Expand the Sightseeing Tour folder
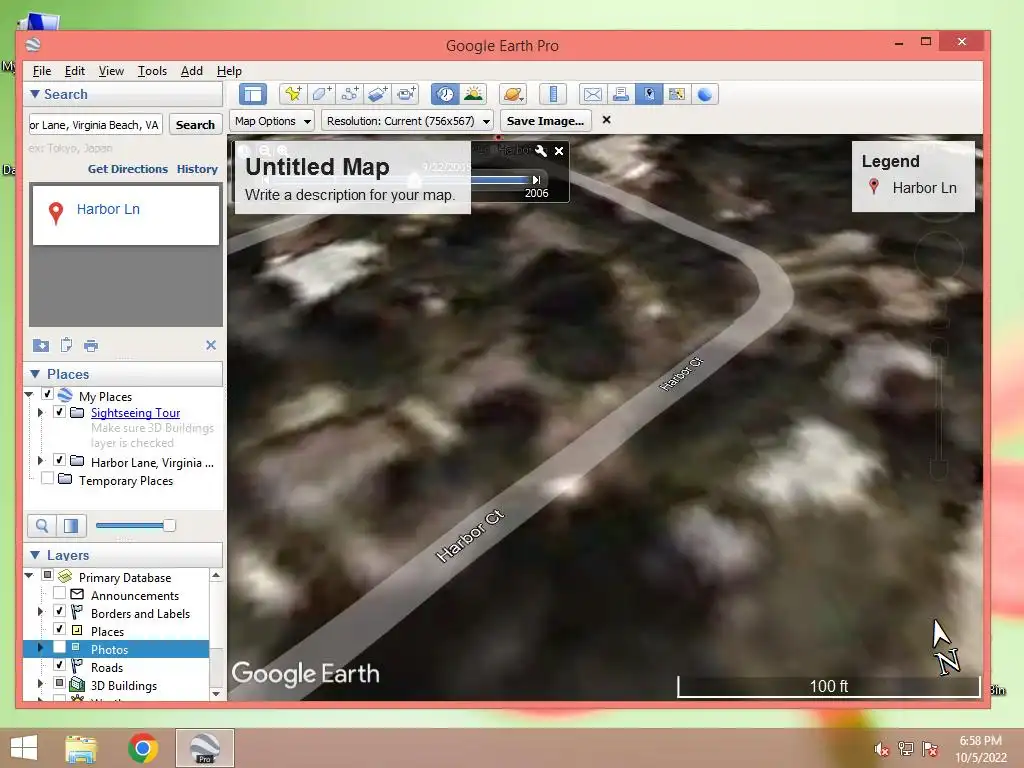The width and height of the screenshot is (1024, 768). tap(40, 413)
